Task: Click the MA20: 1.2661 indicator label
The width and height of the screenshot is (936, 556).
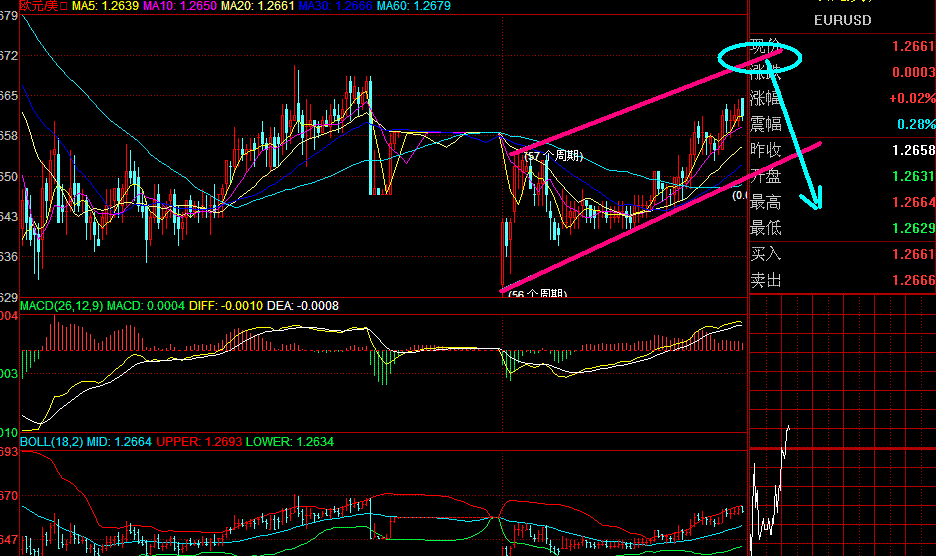Action: [x=257, y=7]
